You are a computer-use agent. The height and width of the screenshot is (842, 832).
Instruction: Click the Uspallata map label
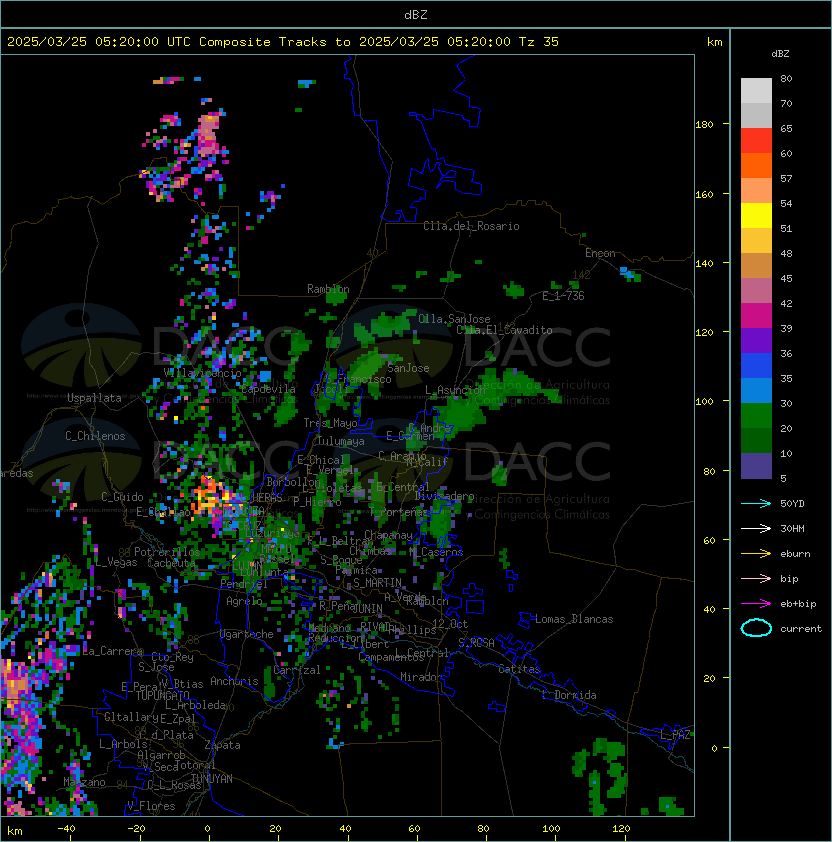(x=94, y=398)
